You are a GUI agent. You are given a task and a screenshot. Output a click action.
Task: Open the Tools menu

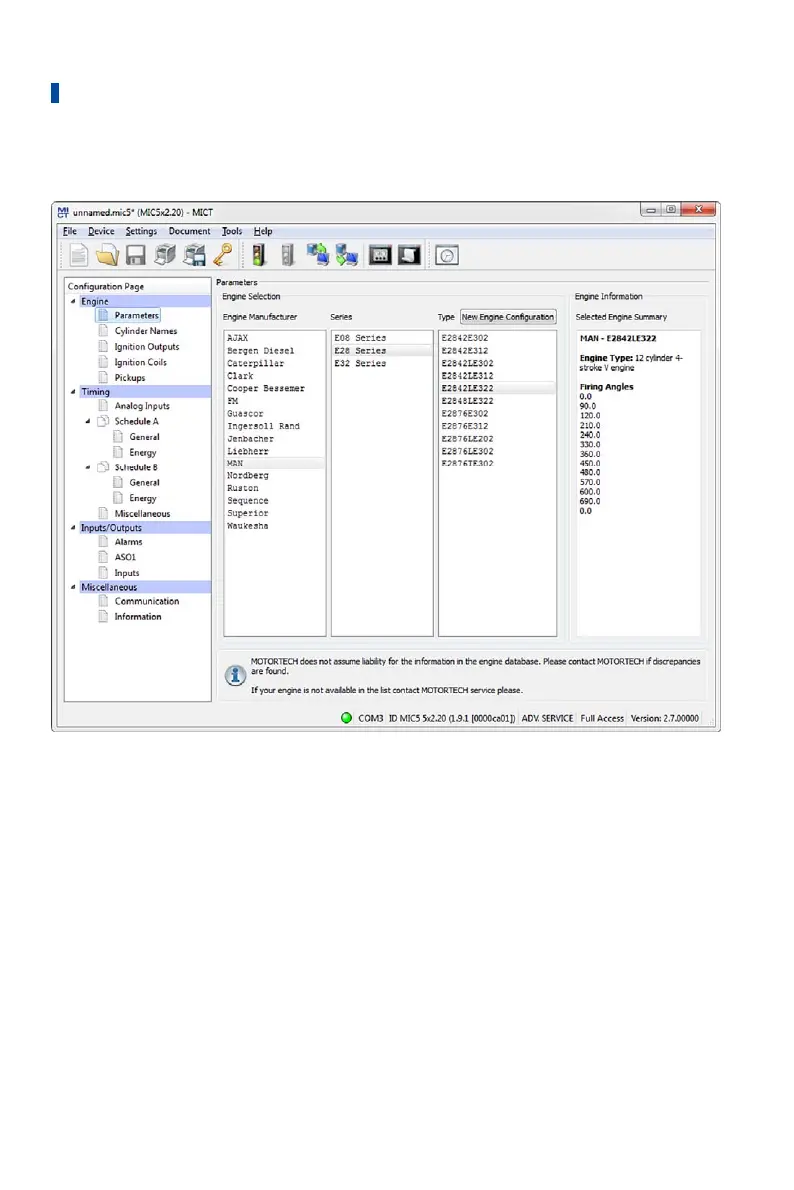[231, 231]
